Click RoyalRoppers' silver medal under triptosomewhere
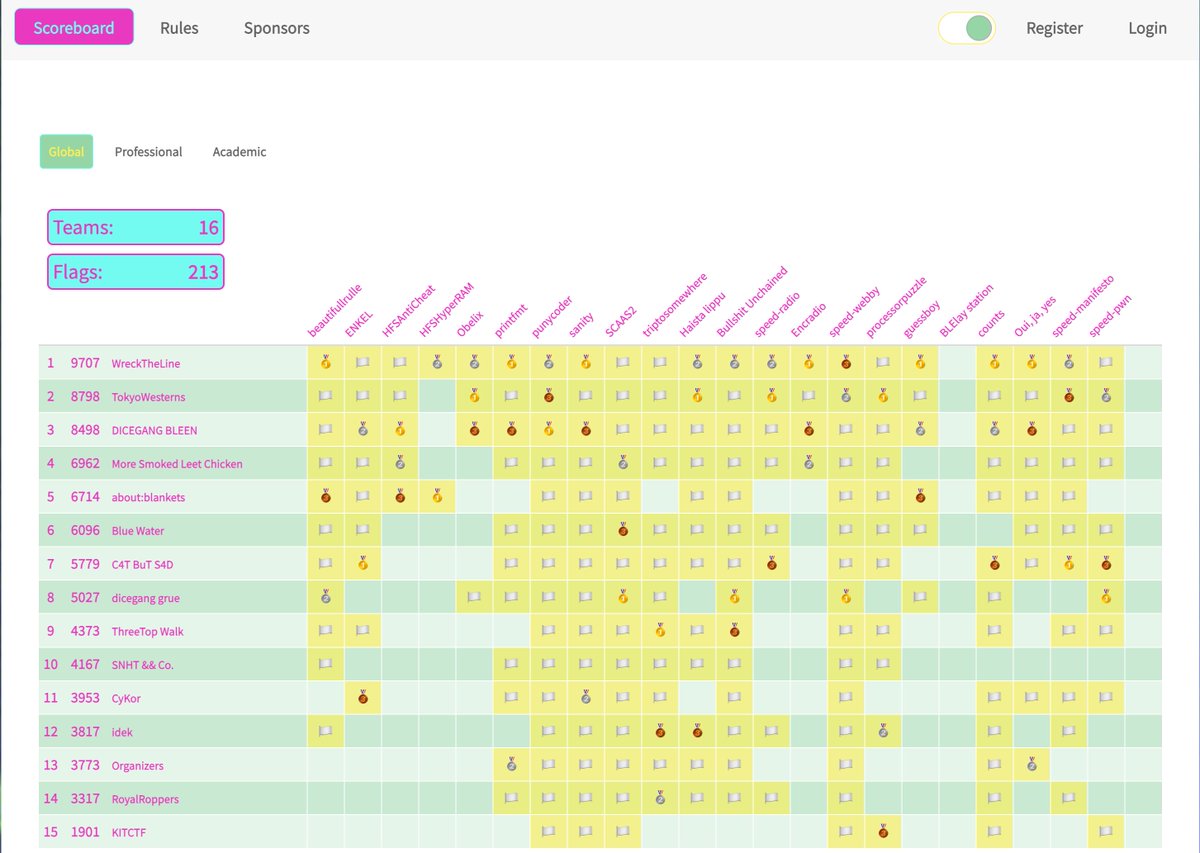 [660, 799]
